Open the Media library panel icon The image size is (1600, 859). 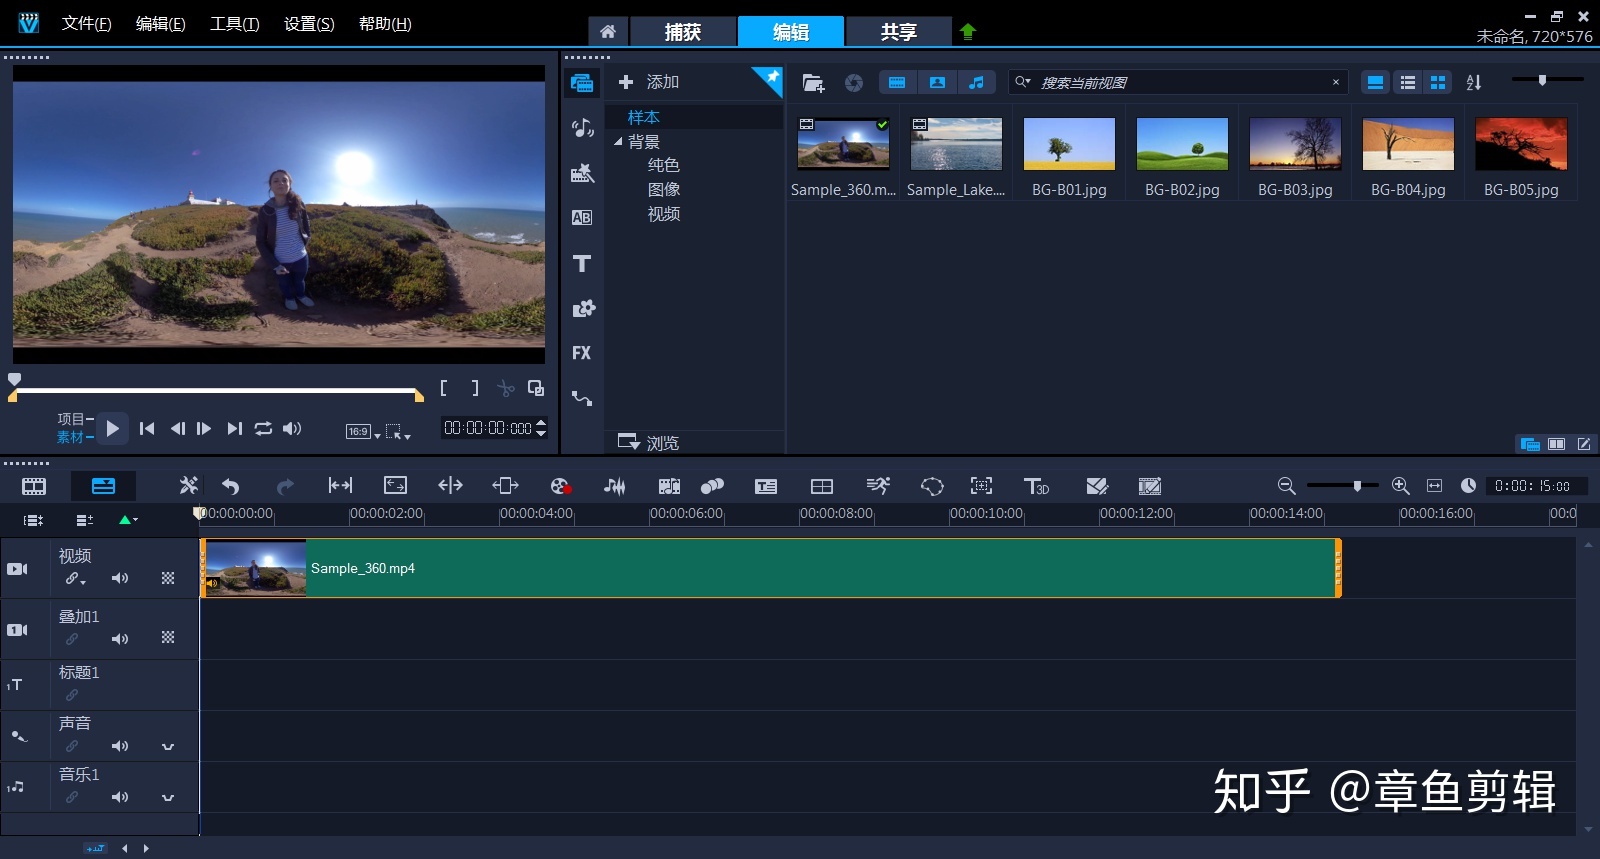click(582, 83)
